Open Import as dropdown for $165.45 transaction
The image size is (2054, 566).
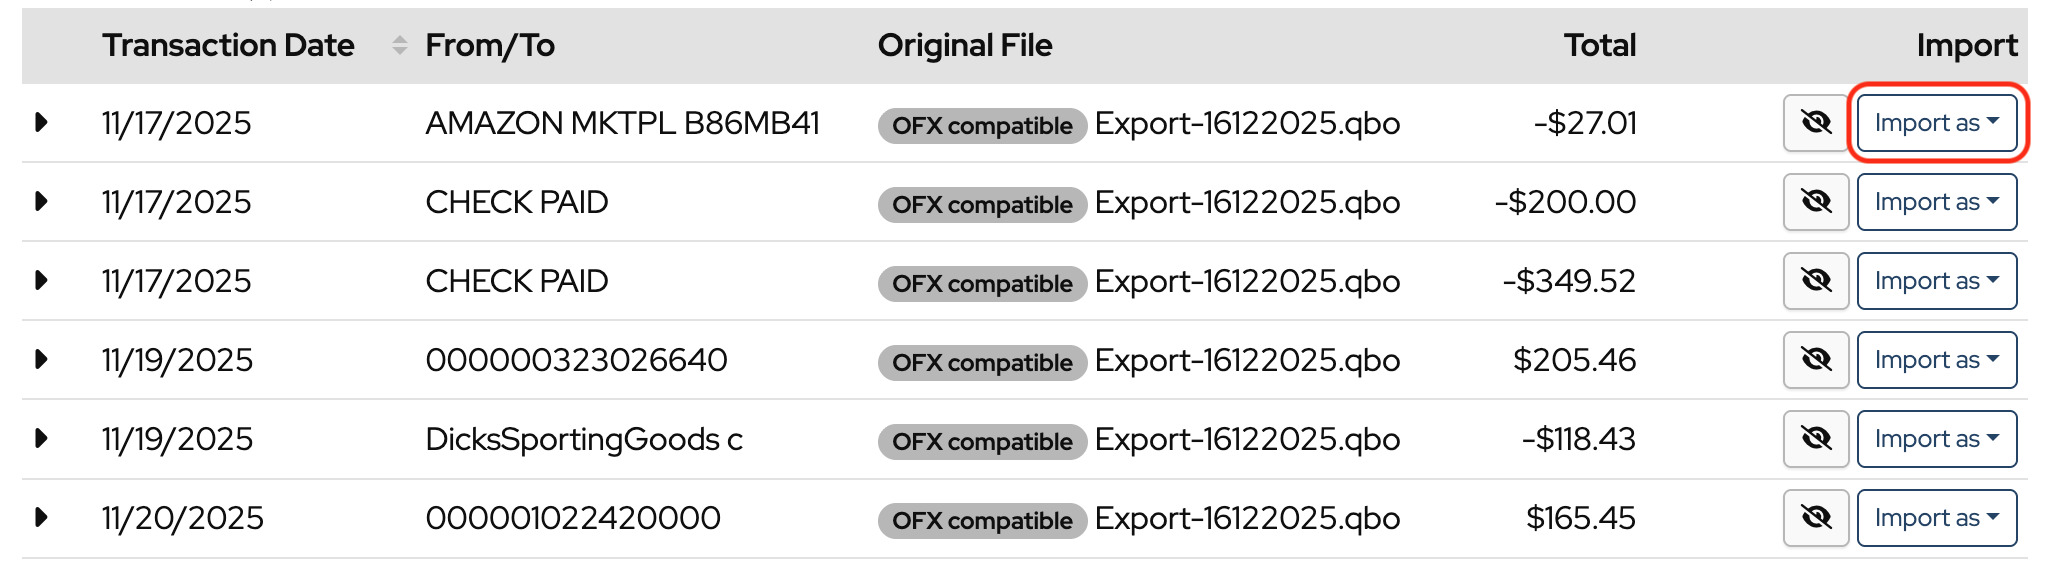1936,518
